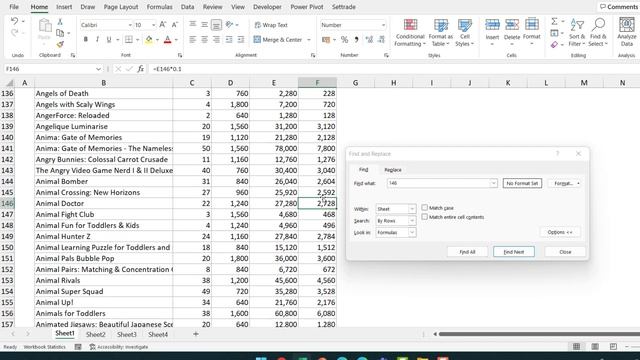Increase font size icon
640x360 pixels.
tap(162, 25)
